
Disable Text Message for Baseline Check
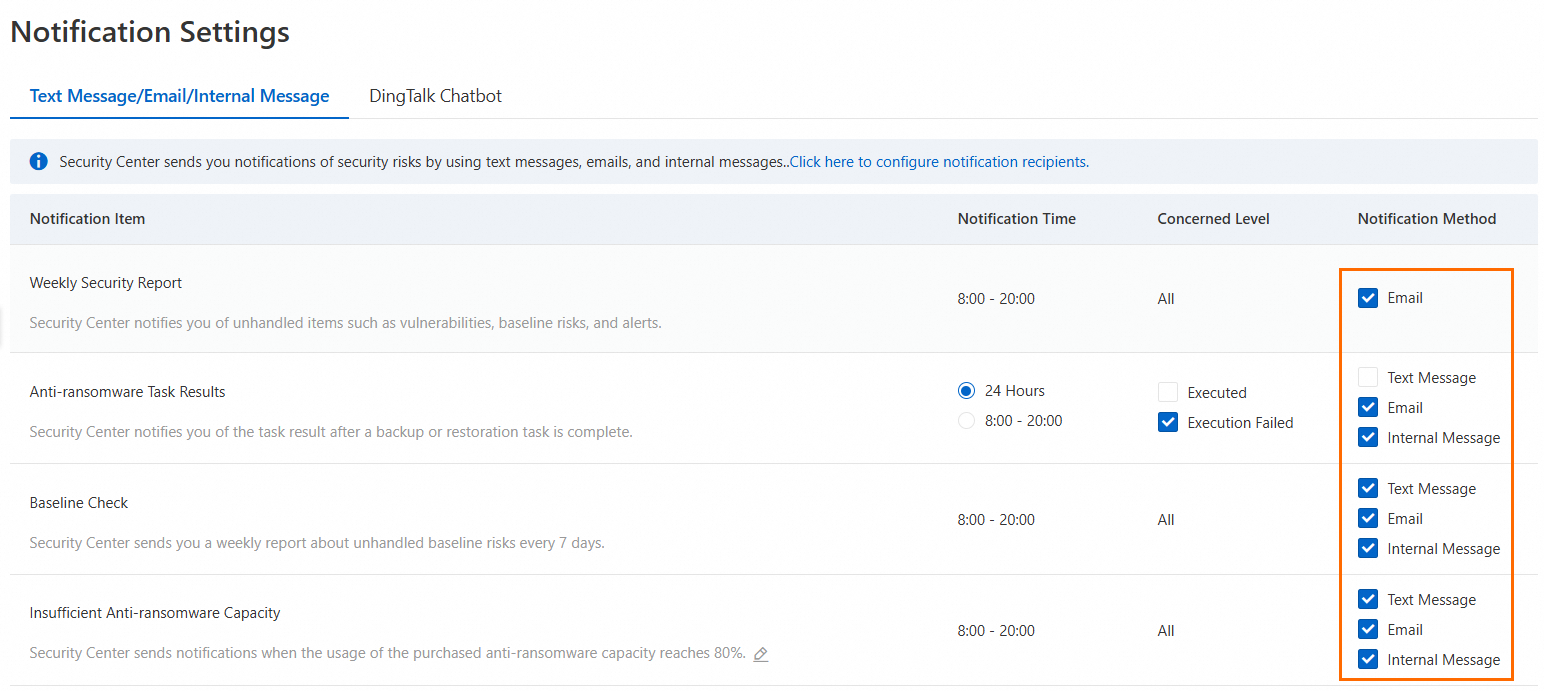pyautogui.click(x=1368, y=489)
